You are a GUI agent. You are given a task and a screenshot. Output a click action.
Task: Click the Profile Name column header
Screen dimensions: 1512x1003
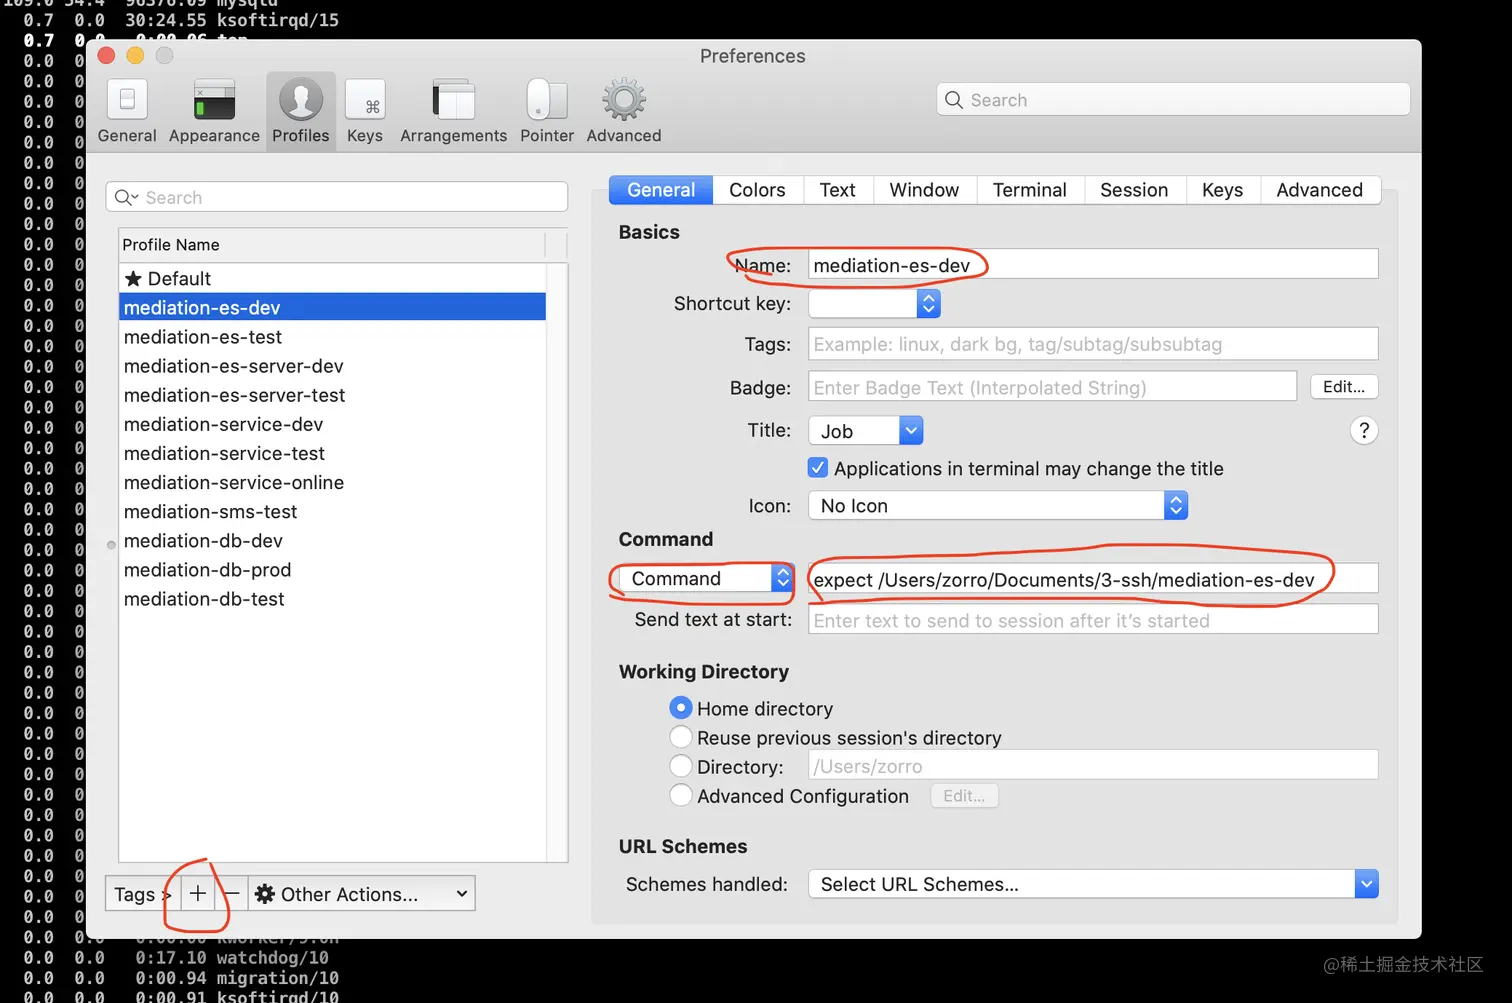(332, 245)
